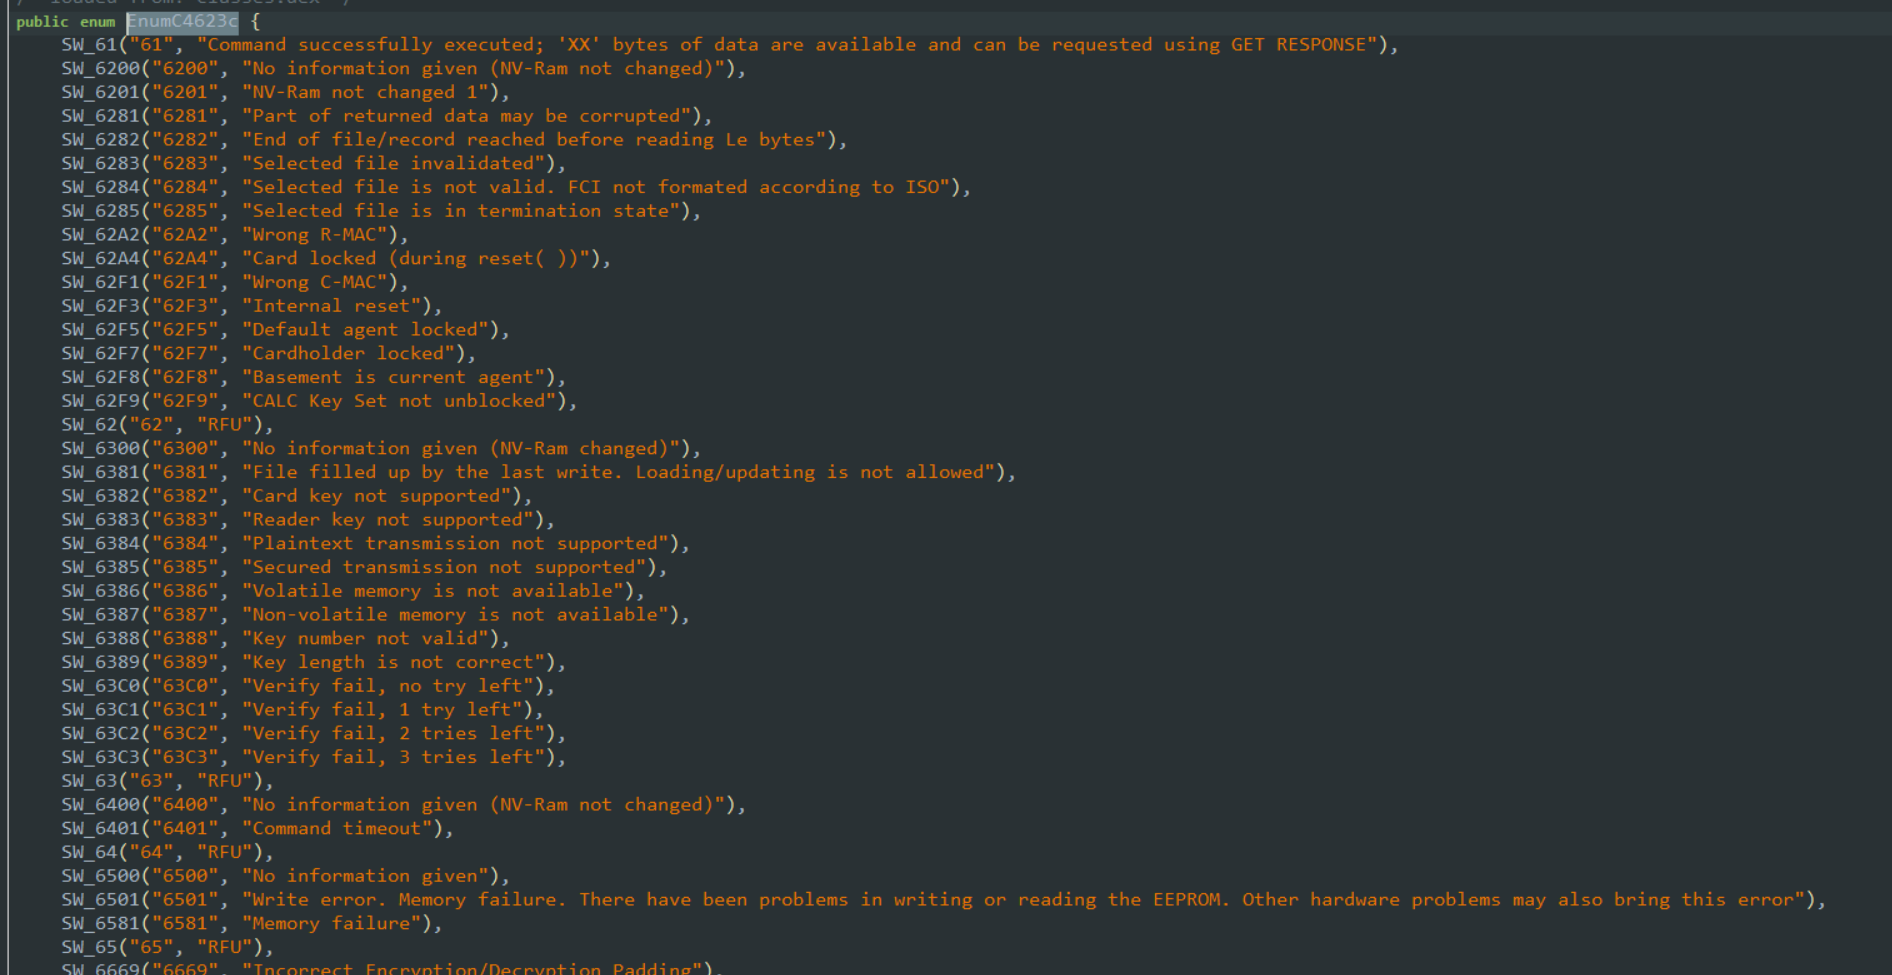Click the SW_6501 write error constant

tap(100, 900)
